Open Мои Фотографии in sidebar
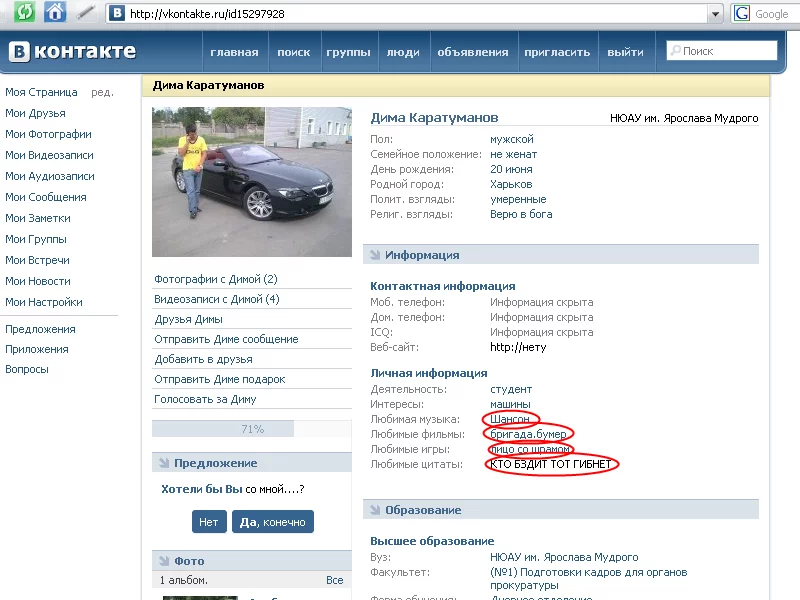This screenshot has width=800, height=600. [x=48, y=134]
